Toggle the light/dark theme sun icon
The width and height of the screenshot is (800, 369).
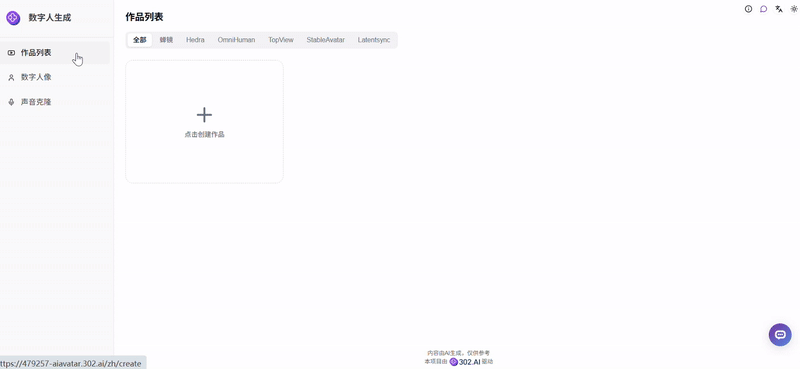794,9
